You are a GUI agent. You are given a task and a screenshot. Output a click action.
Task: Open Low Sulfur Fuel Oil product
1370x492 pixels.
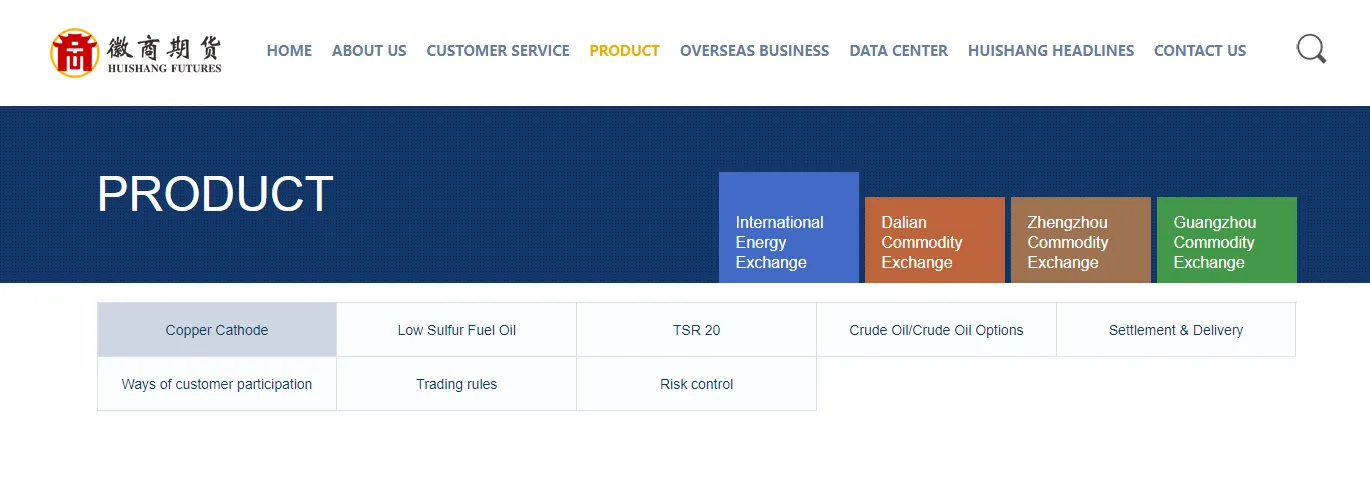point(457,330)
